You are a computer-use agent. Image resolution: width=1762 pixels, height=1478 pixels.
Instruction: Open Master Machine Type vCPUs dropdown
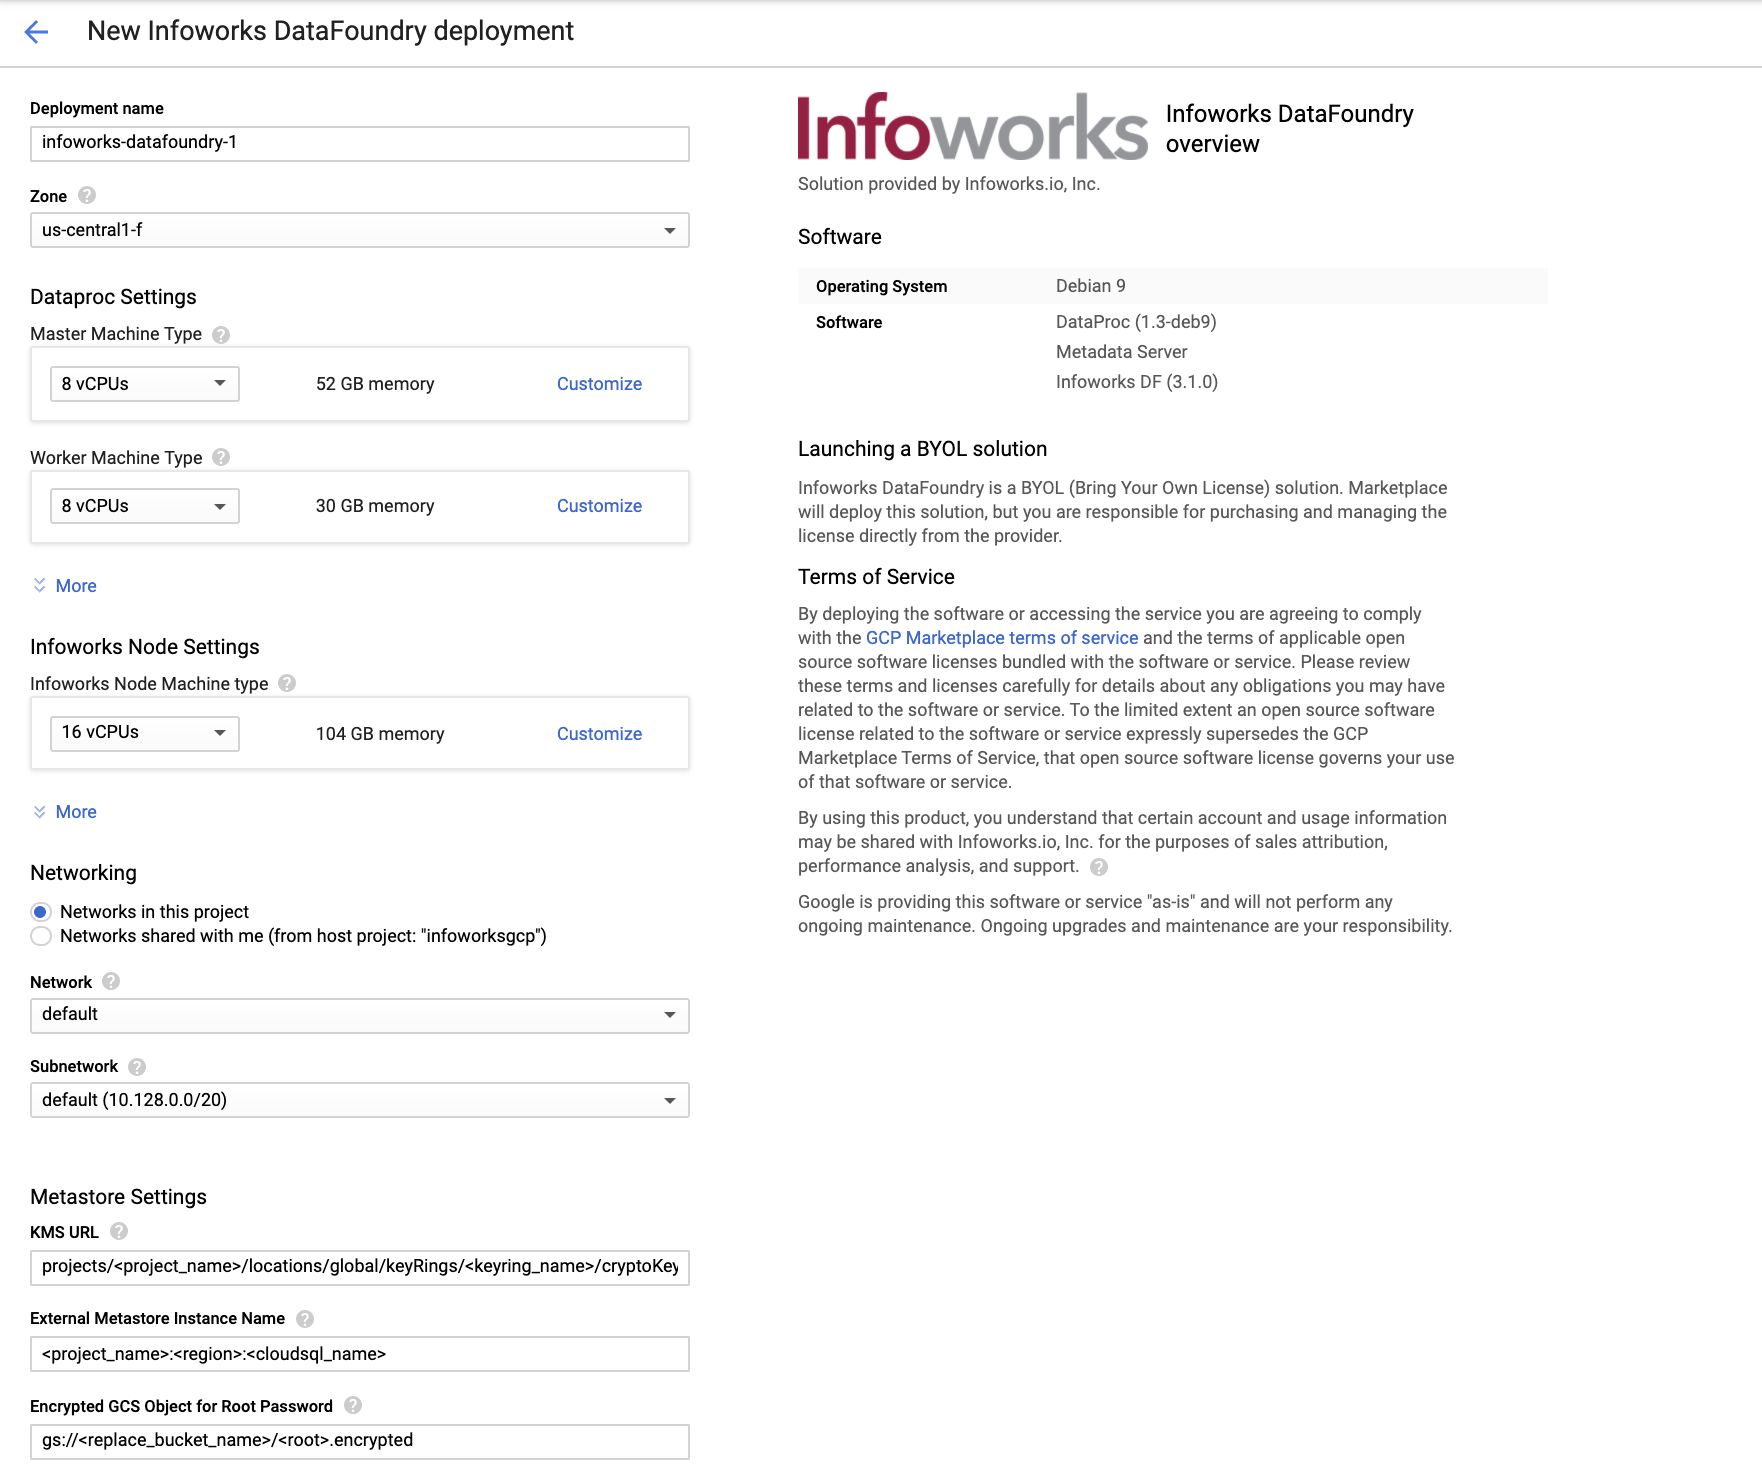[x=145, y=384]
